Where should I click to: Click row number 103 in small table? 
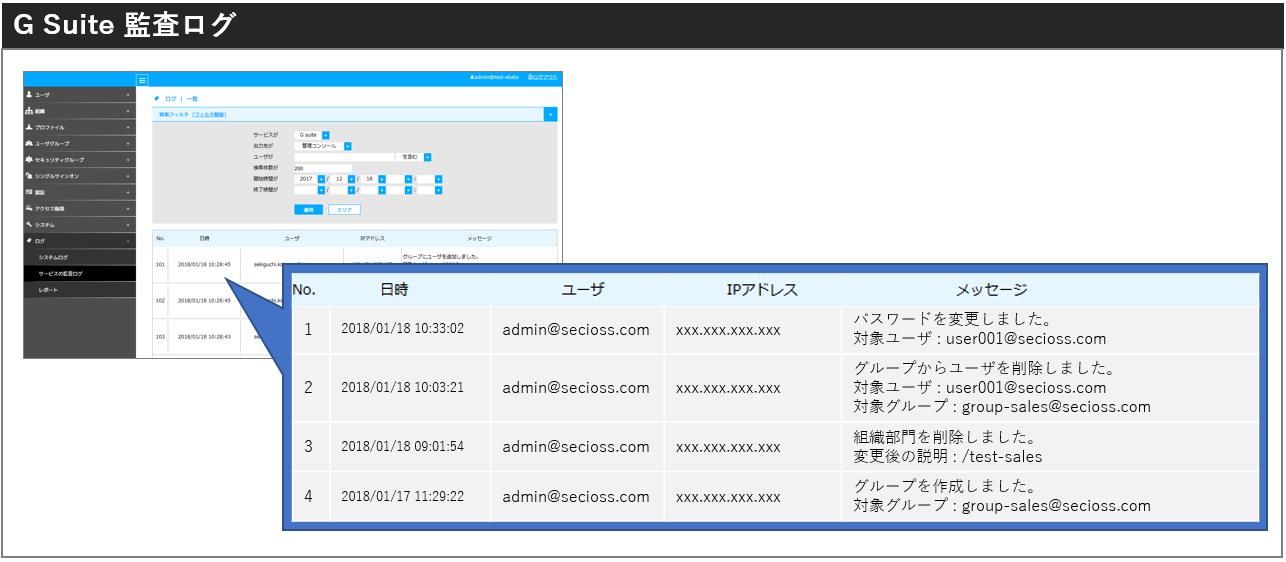pyautogui.click(x=160, y=336)
